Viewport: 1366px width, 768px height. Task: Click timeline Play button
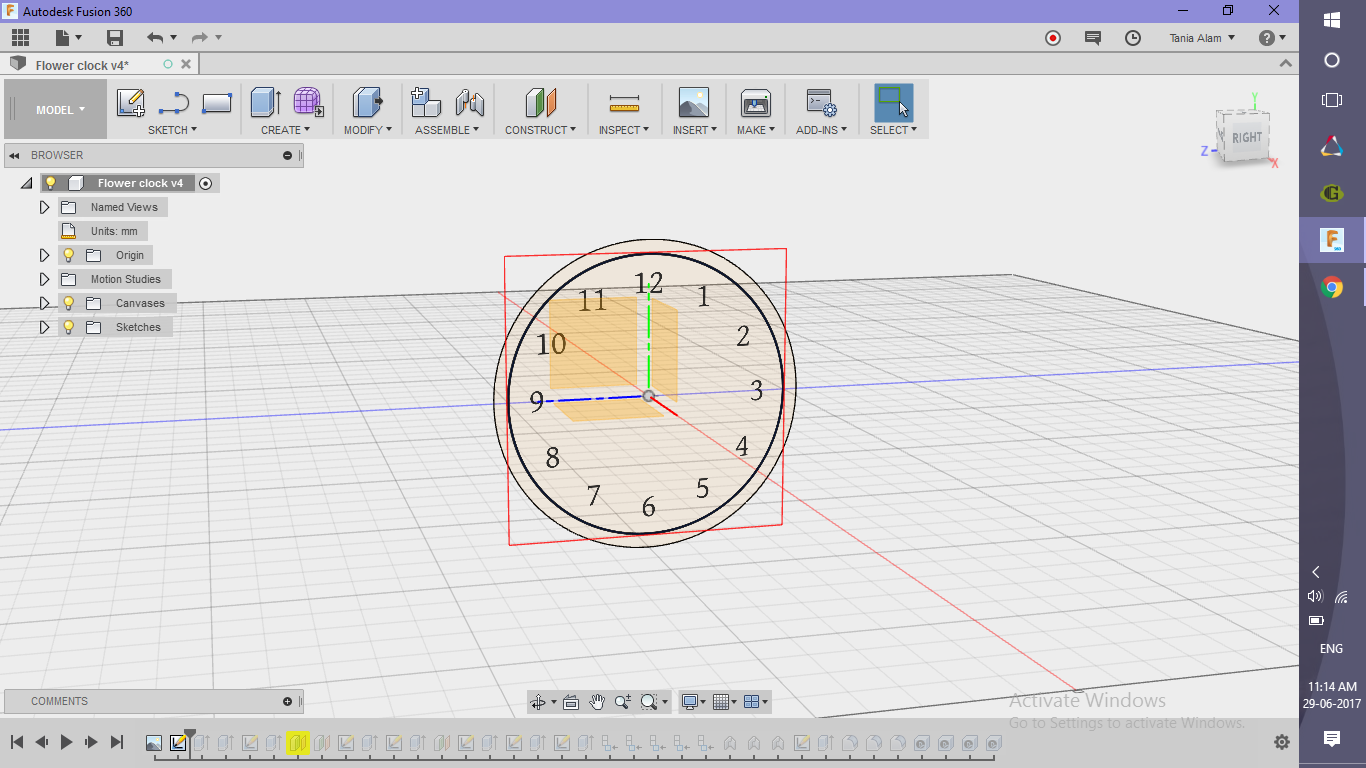click(x=66, y=742)
